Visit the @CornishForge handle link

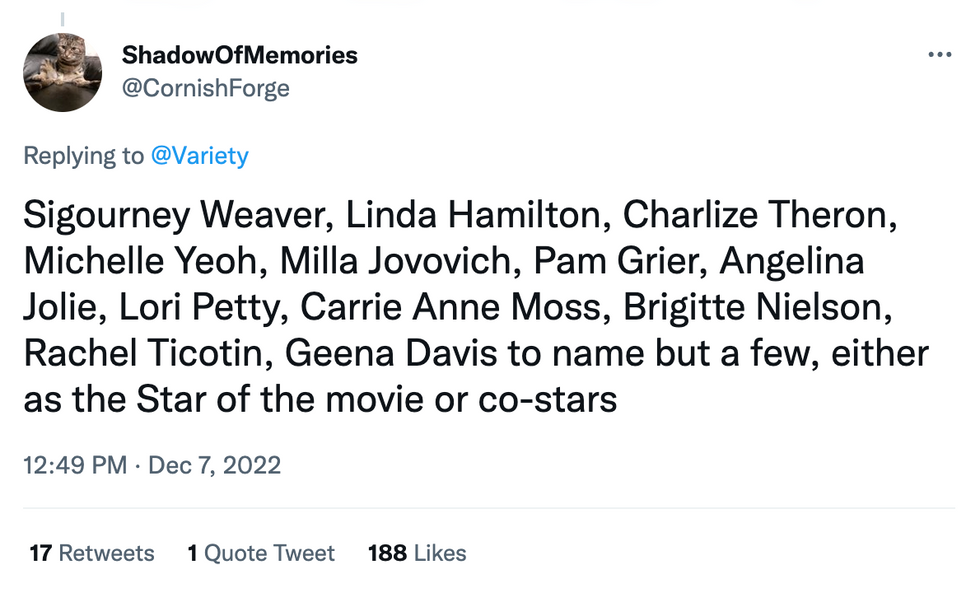(x=206, y=88)
